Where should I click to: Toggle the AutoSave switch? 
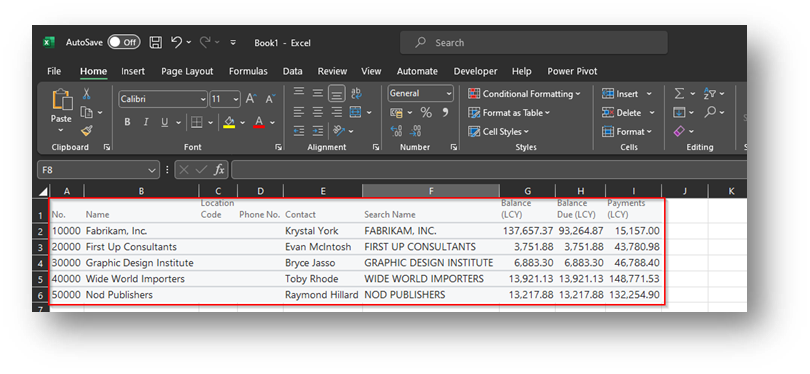click(x=124, y=42)
